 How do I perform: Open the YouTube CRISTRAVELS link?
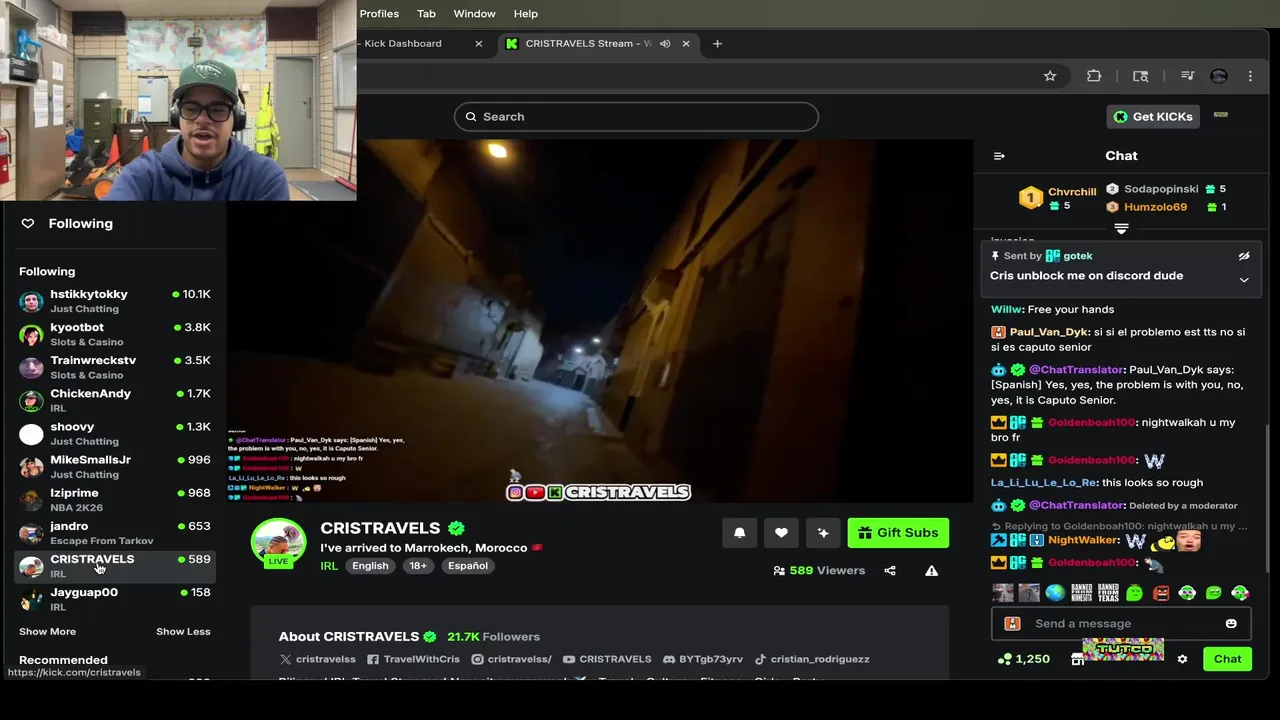click(x=607, y=659)
